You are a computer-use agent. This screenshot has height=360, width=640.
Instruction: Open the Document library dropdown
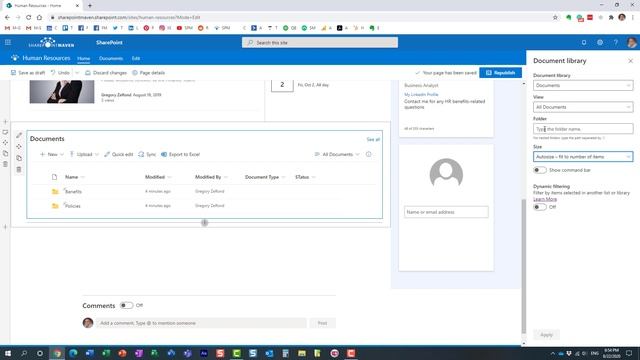click(x=583, y=85)
